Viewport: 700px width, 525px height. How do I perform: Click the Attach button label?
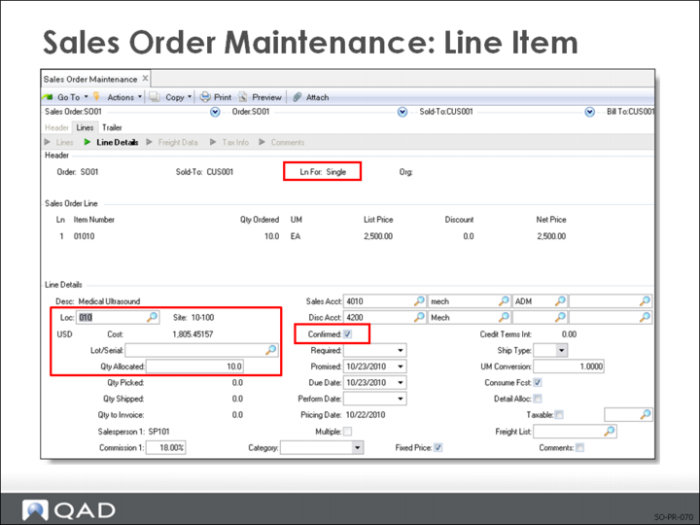coord(317,97)
